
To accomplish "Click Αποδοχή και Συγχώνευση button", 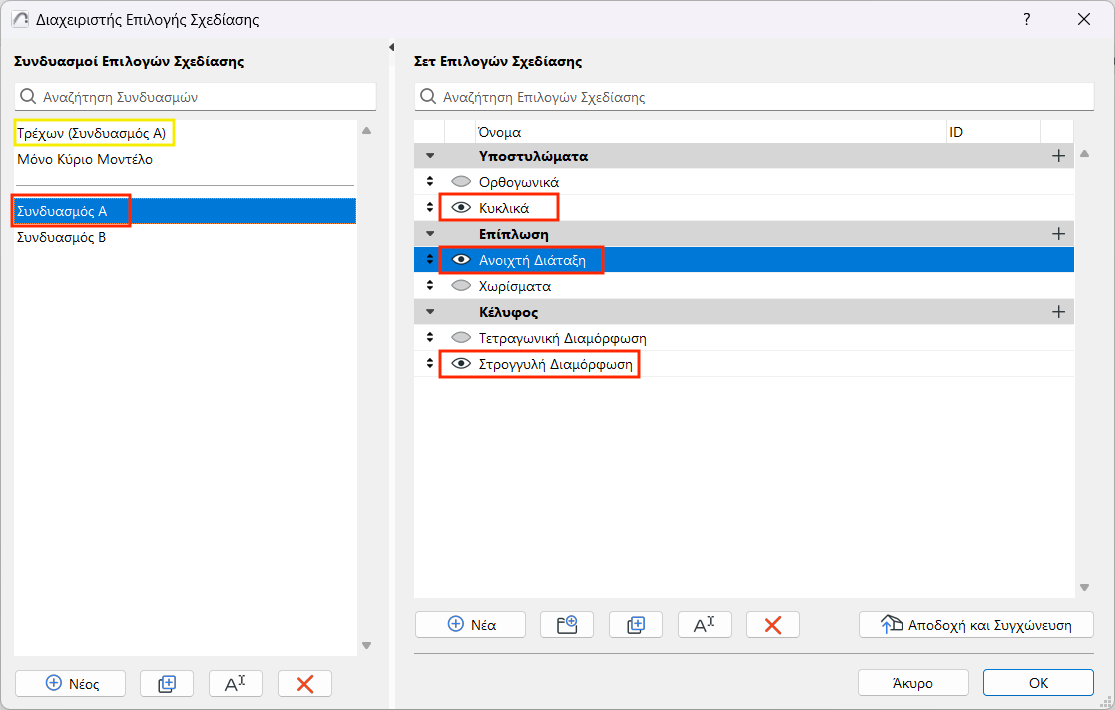I will [x=976, y=625].
